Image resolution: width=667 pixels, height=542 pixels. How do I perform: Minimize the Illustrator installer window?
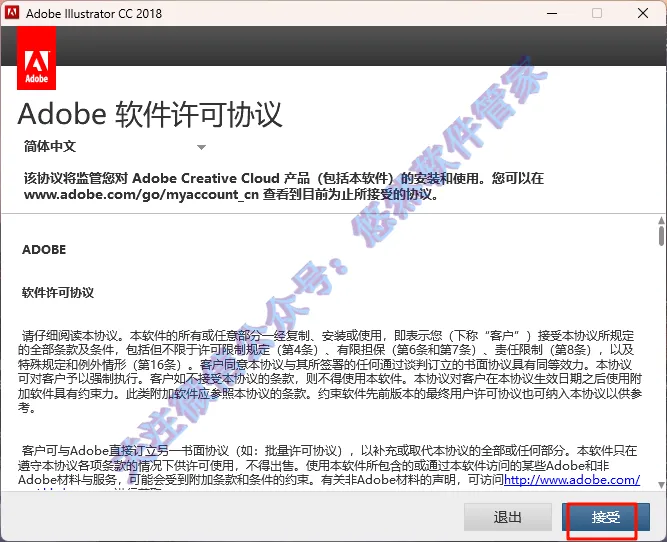(552, 13)
